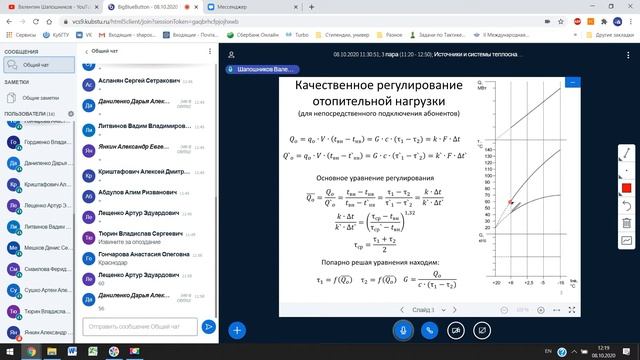640x360 pixels.
Task: Select the whiteboard pencil tool
Action: [627, 153]
